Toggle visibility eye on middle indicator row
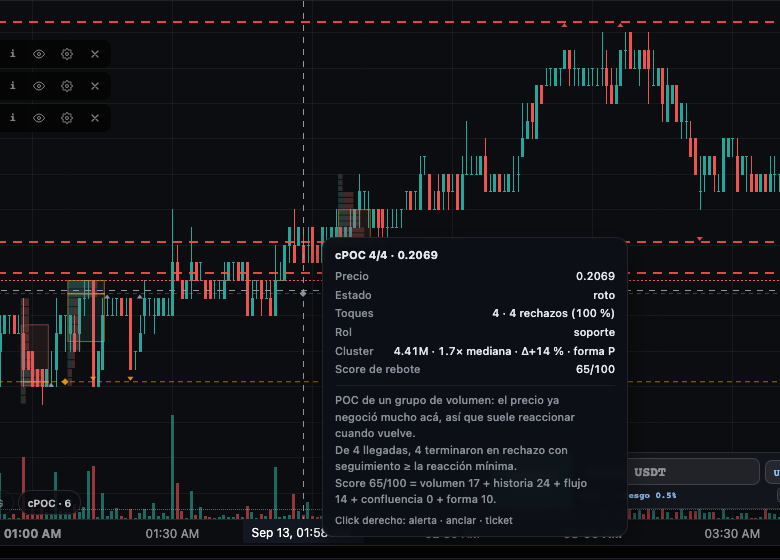The width and height of the screenshot is (780, 560). 39,86
